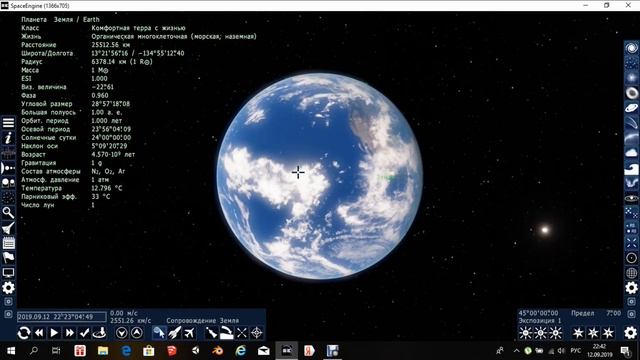Click the Предел magnitude limit label
The height and width of the screenshot is (360, 640).
point(582,313)
